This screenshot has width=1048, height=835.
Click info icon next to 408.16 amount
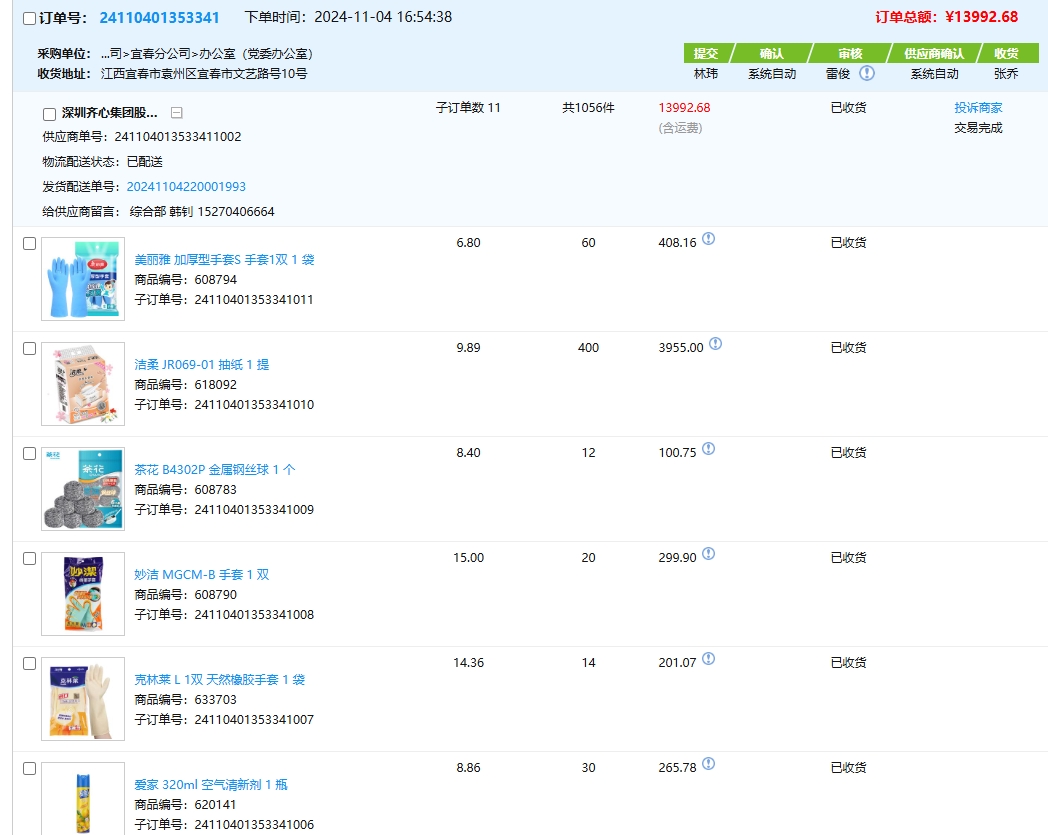(x=708, y=239)
